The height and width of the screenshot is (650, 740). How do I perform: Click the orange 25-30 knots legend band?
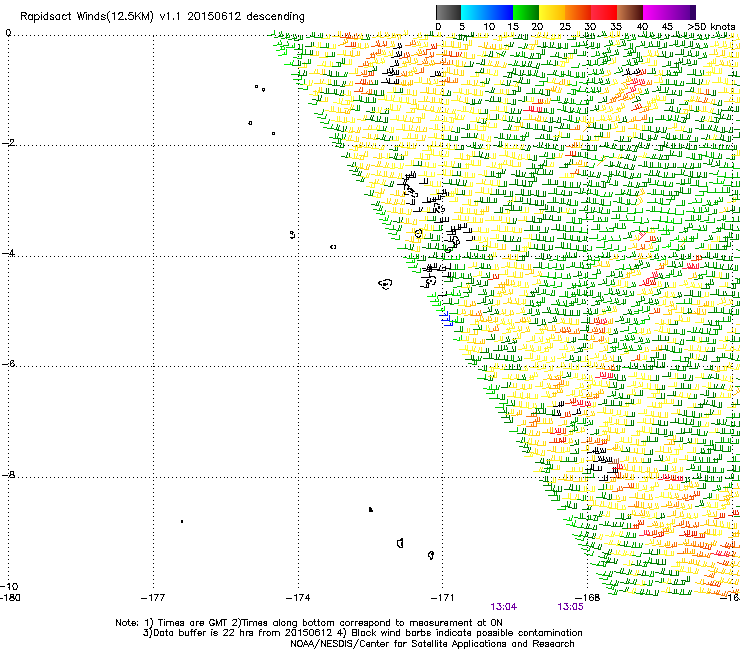[x=578, y=12]
